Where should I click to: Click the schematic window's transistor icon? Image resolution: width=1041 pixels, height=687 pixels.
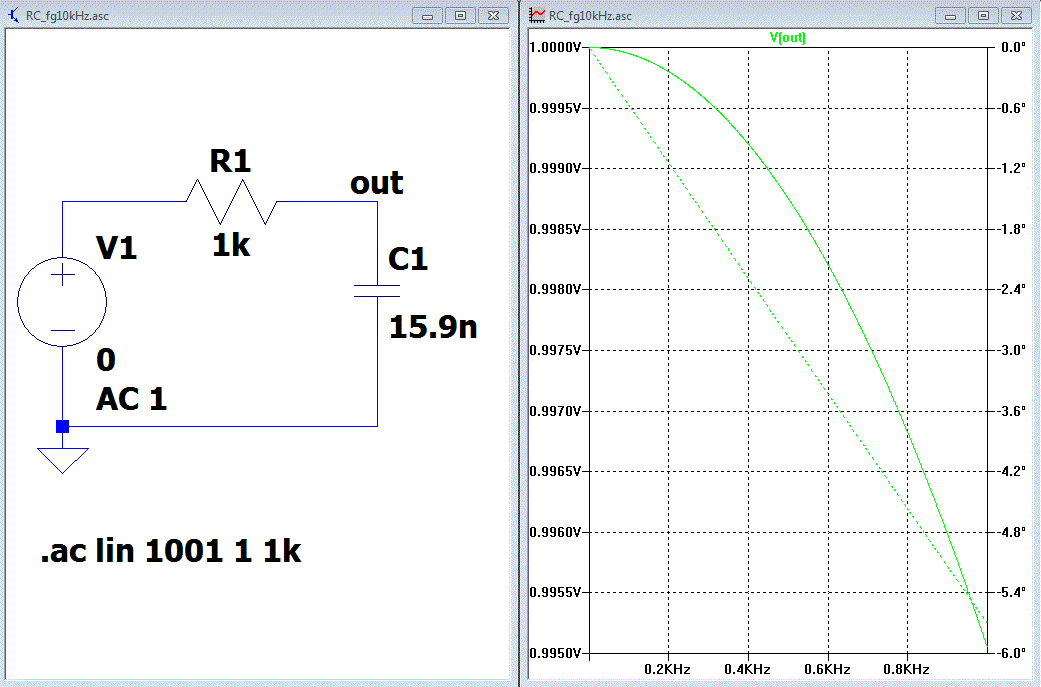tap(13, 15)
